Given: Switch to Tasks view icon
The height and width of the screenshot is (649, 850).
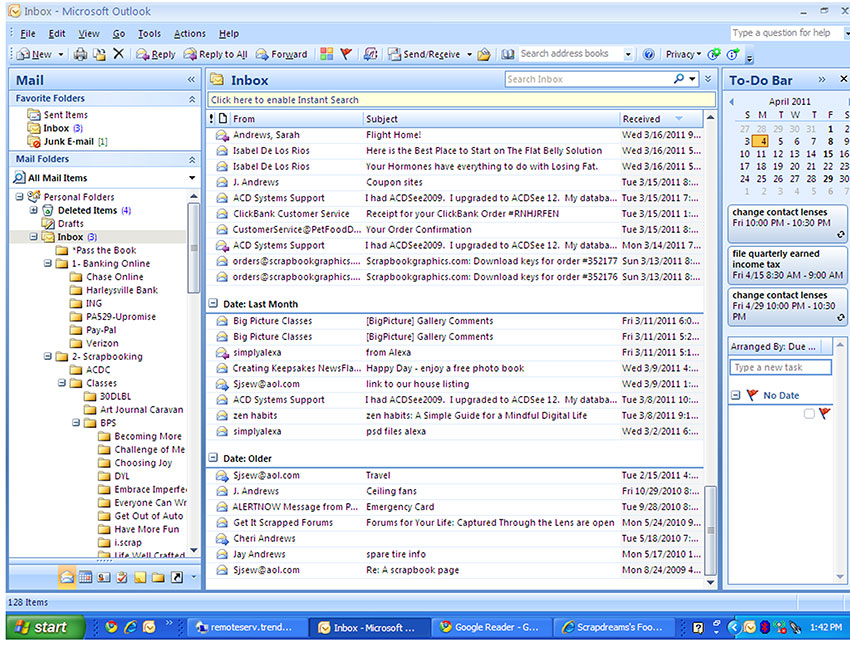Looking at the screenshot, I should [122, 577].
